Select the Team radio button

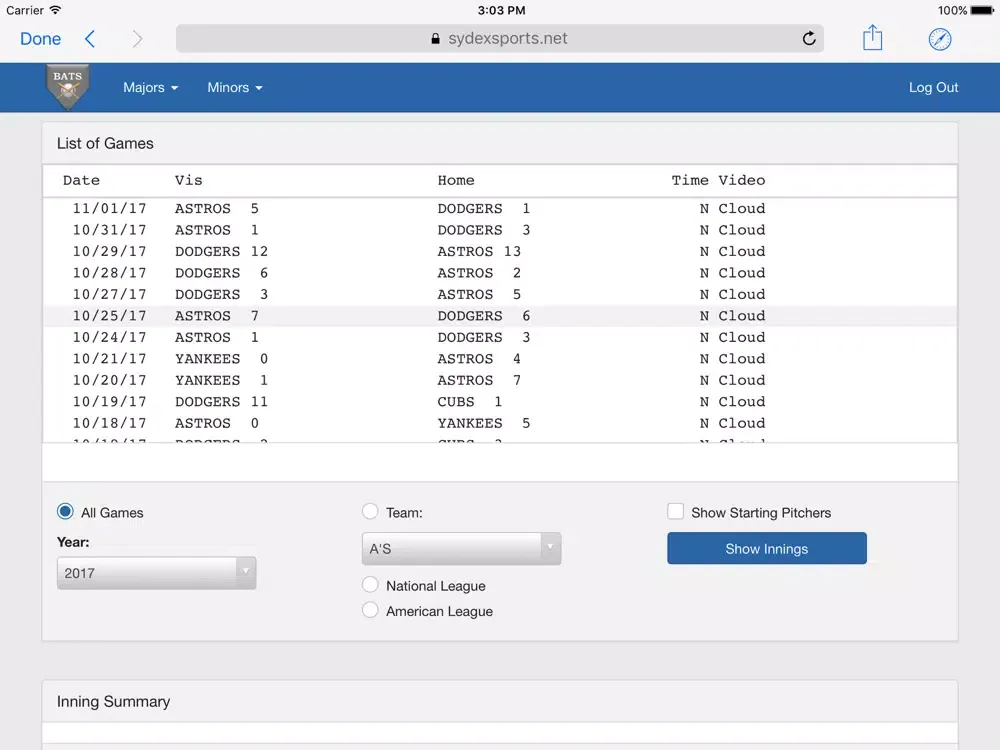click(370, 511)
